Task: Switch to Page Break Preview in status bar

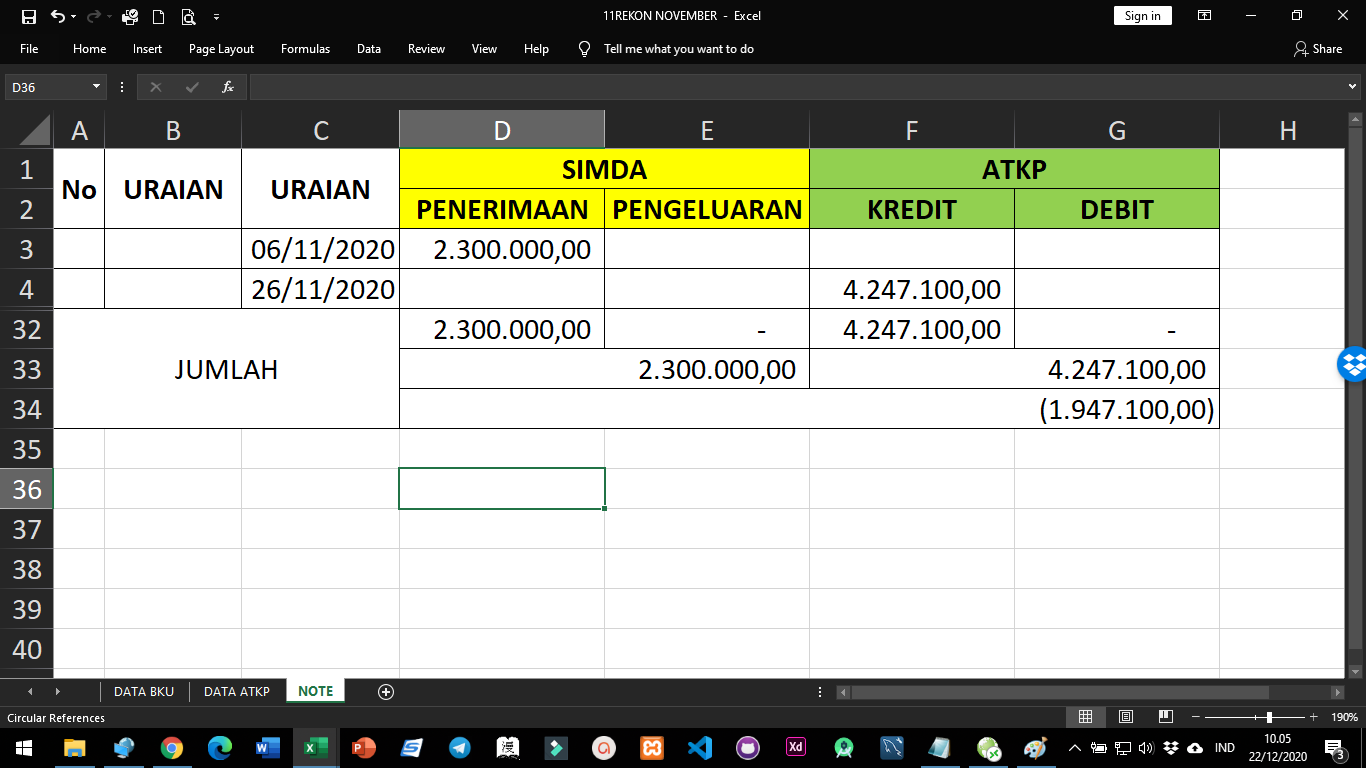Action: (1165, 717)
